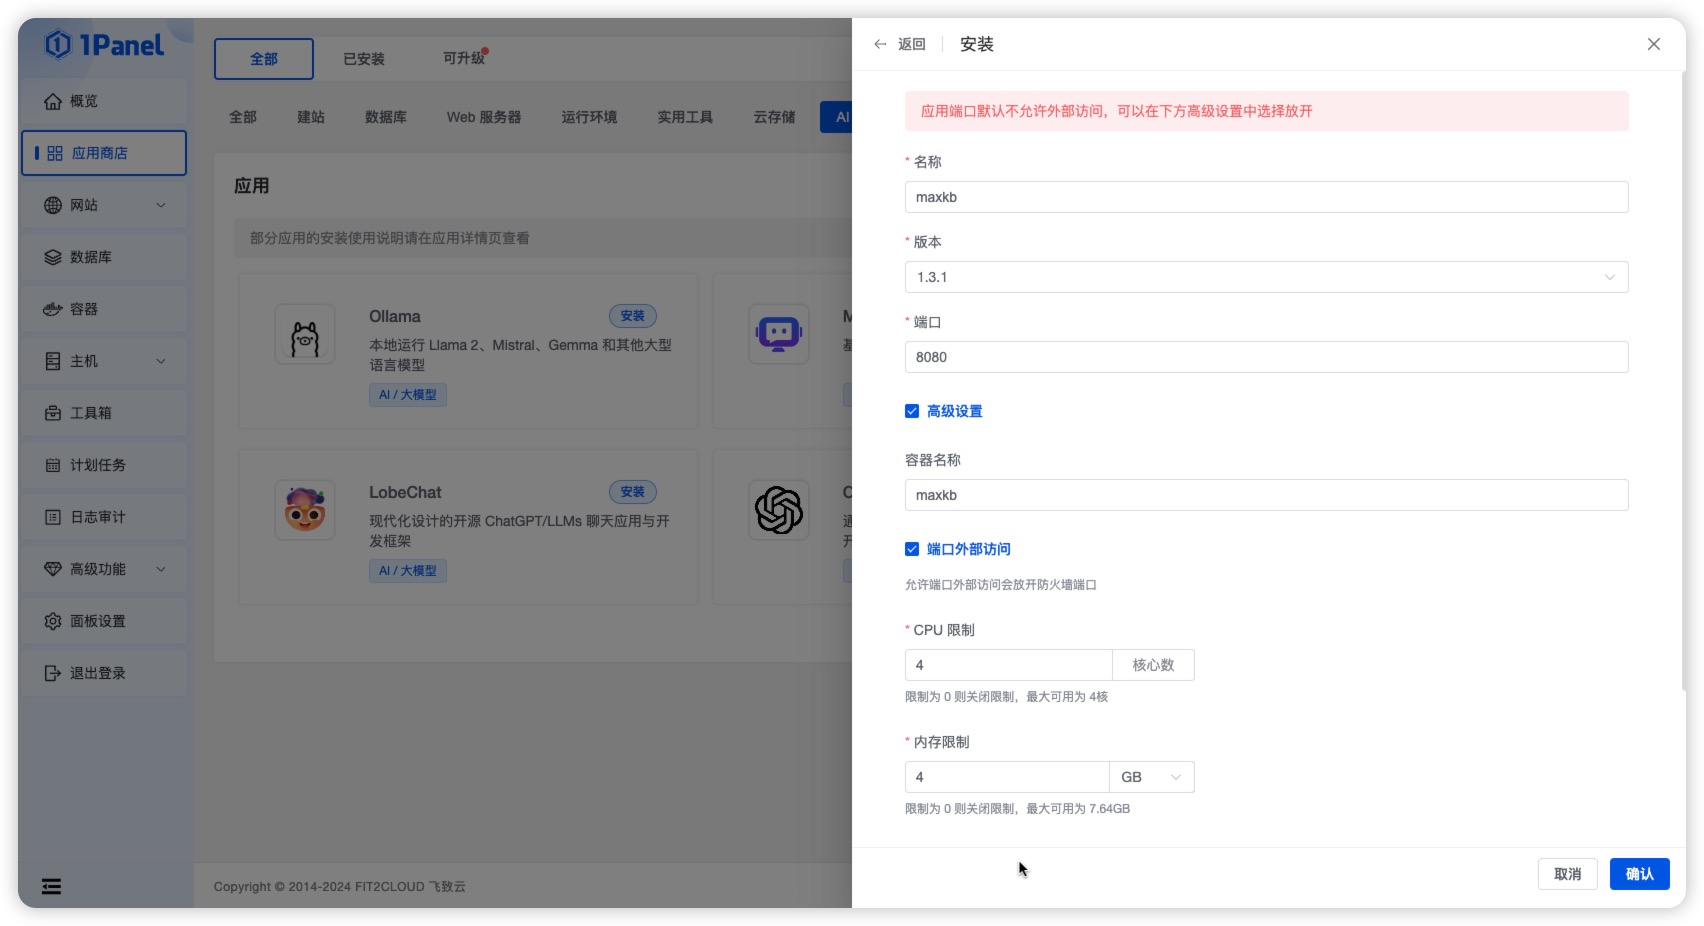This screenshot has height=926, width=1704.
Task: Click the container (容器) sidebar icon
Action: 53,309
